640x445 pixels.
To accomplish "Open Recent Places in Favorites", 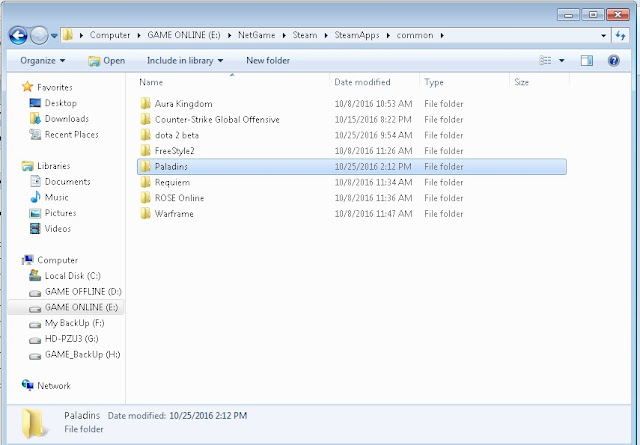I will coord(64,134).
